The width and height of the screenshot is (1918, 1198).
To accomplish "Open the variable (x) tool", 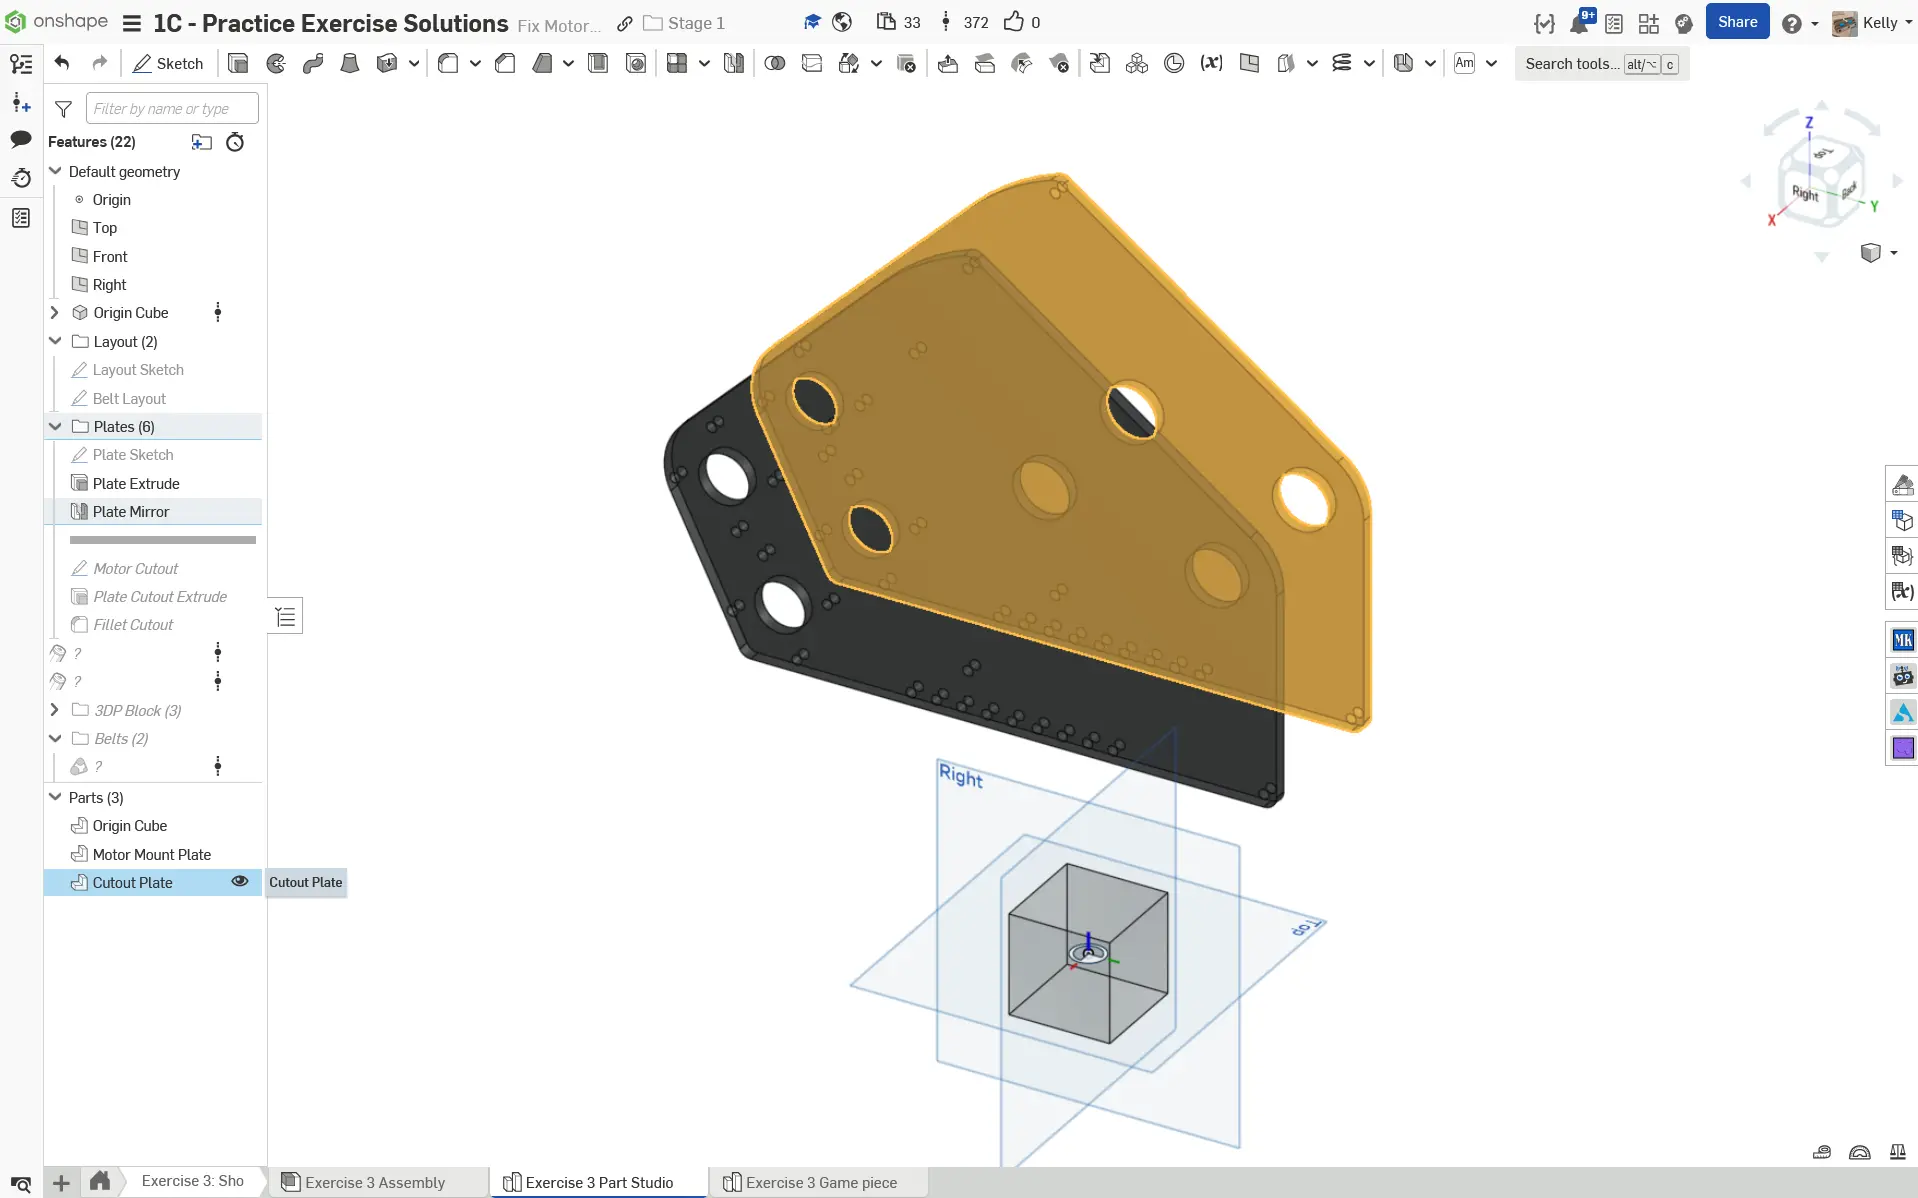I will point(1211,64).
